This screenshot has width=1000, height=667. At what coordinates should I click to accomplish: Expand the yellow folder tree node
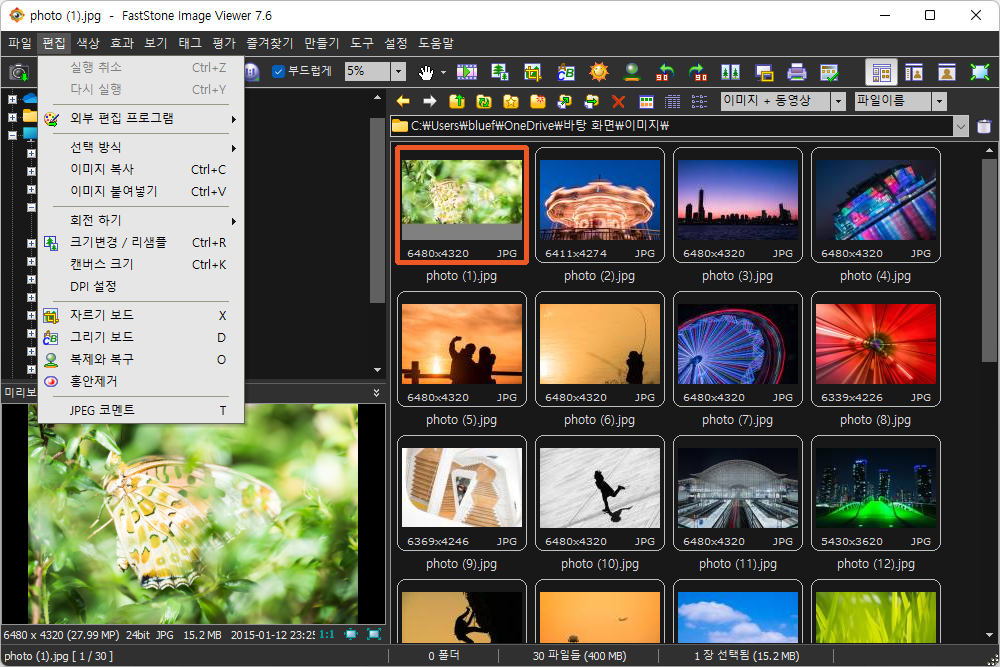pos(12,117)
